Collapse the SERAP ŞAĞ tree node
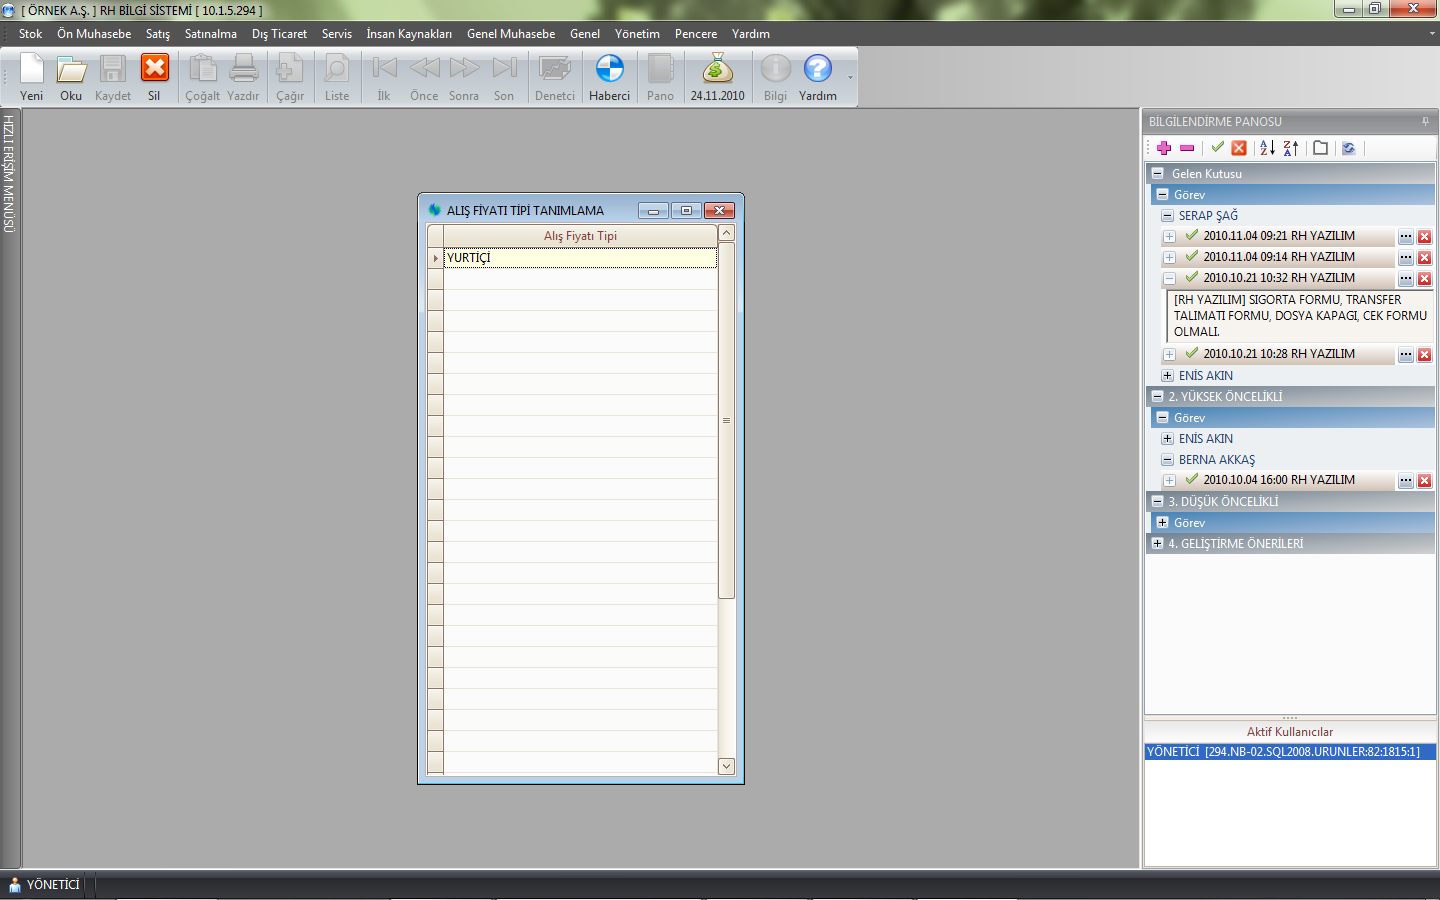 (x=1167, y=216)
